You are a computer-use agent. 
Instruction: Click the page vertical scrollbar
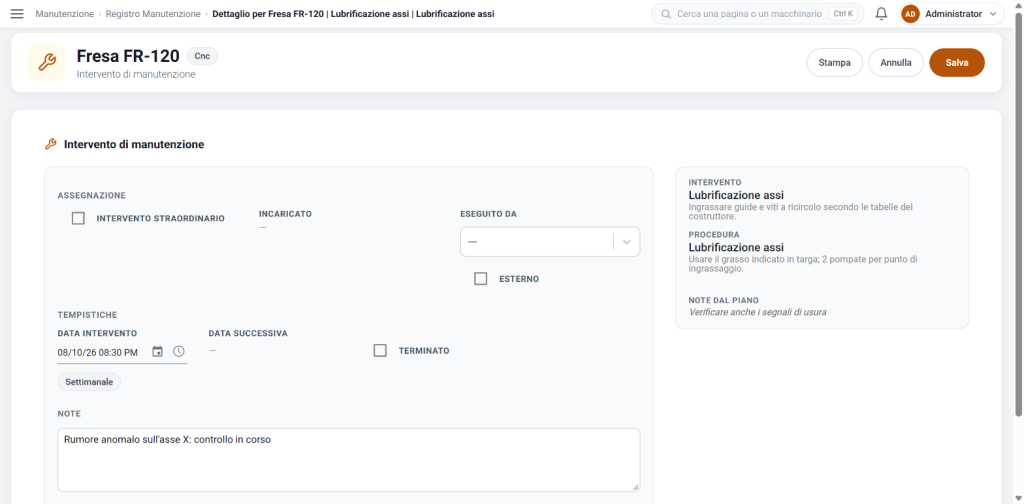point(1019,215)
